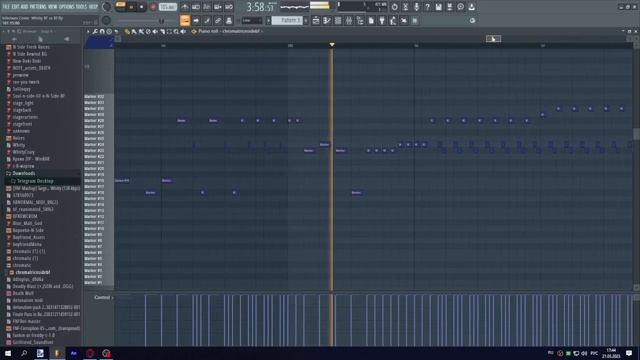Open the Plugin picker plug icon

(x=382, y=20)
